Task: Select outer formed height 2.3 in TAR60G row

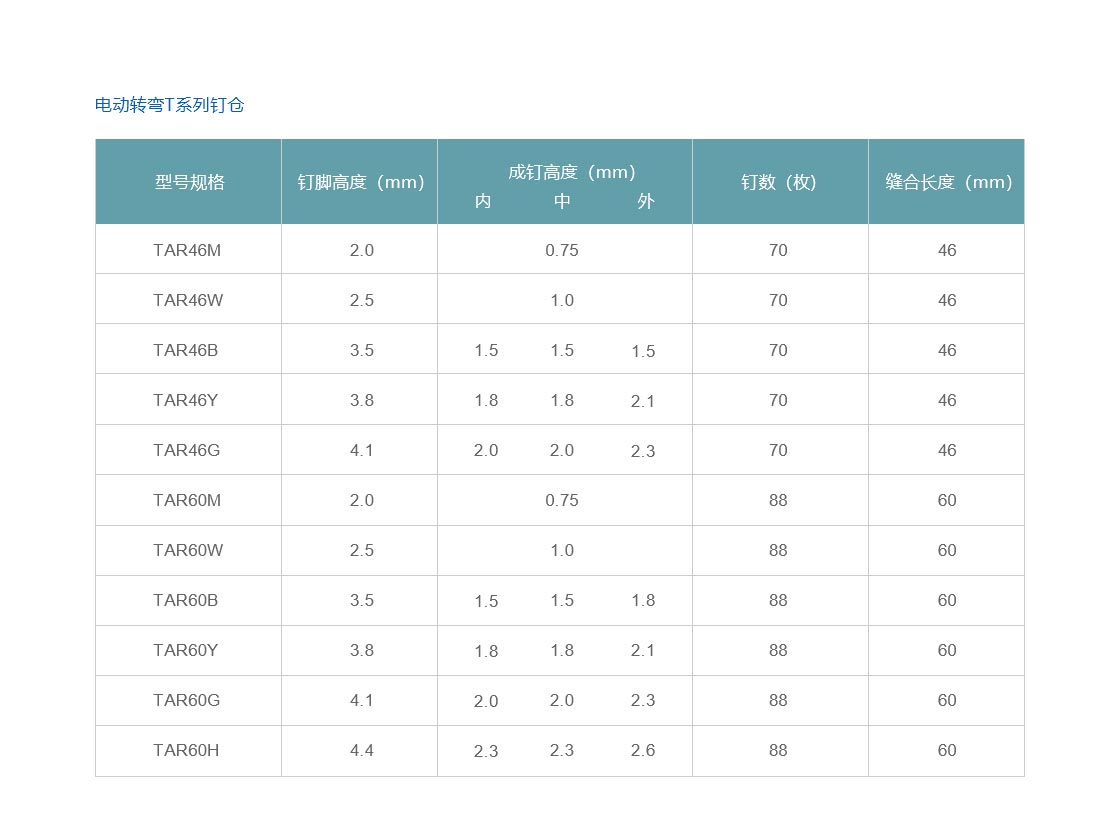Action: click(643, 701)
